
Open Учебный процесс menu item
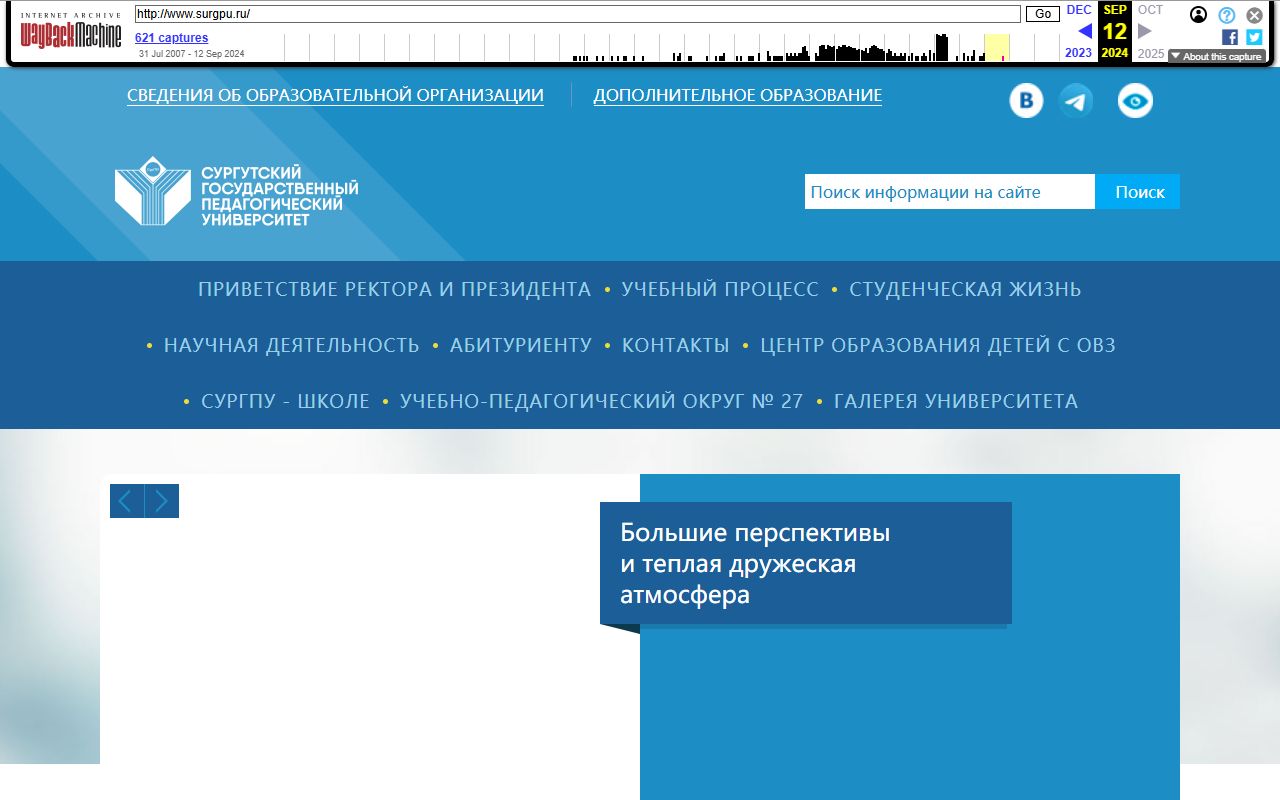[720, 289]
